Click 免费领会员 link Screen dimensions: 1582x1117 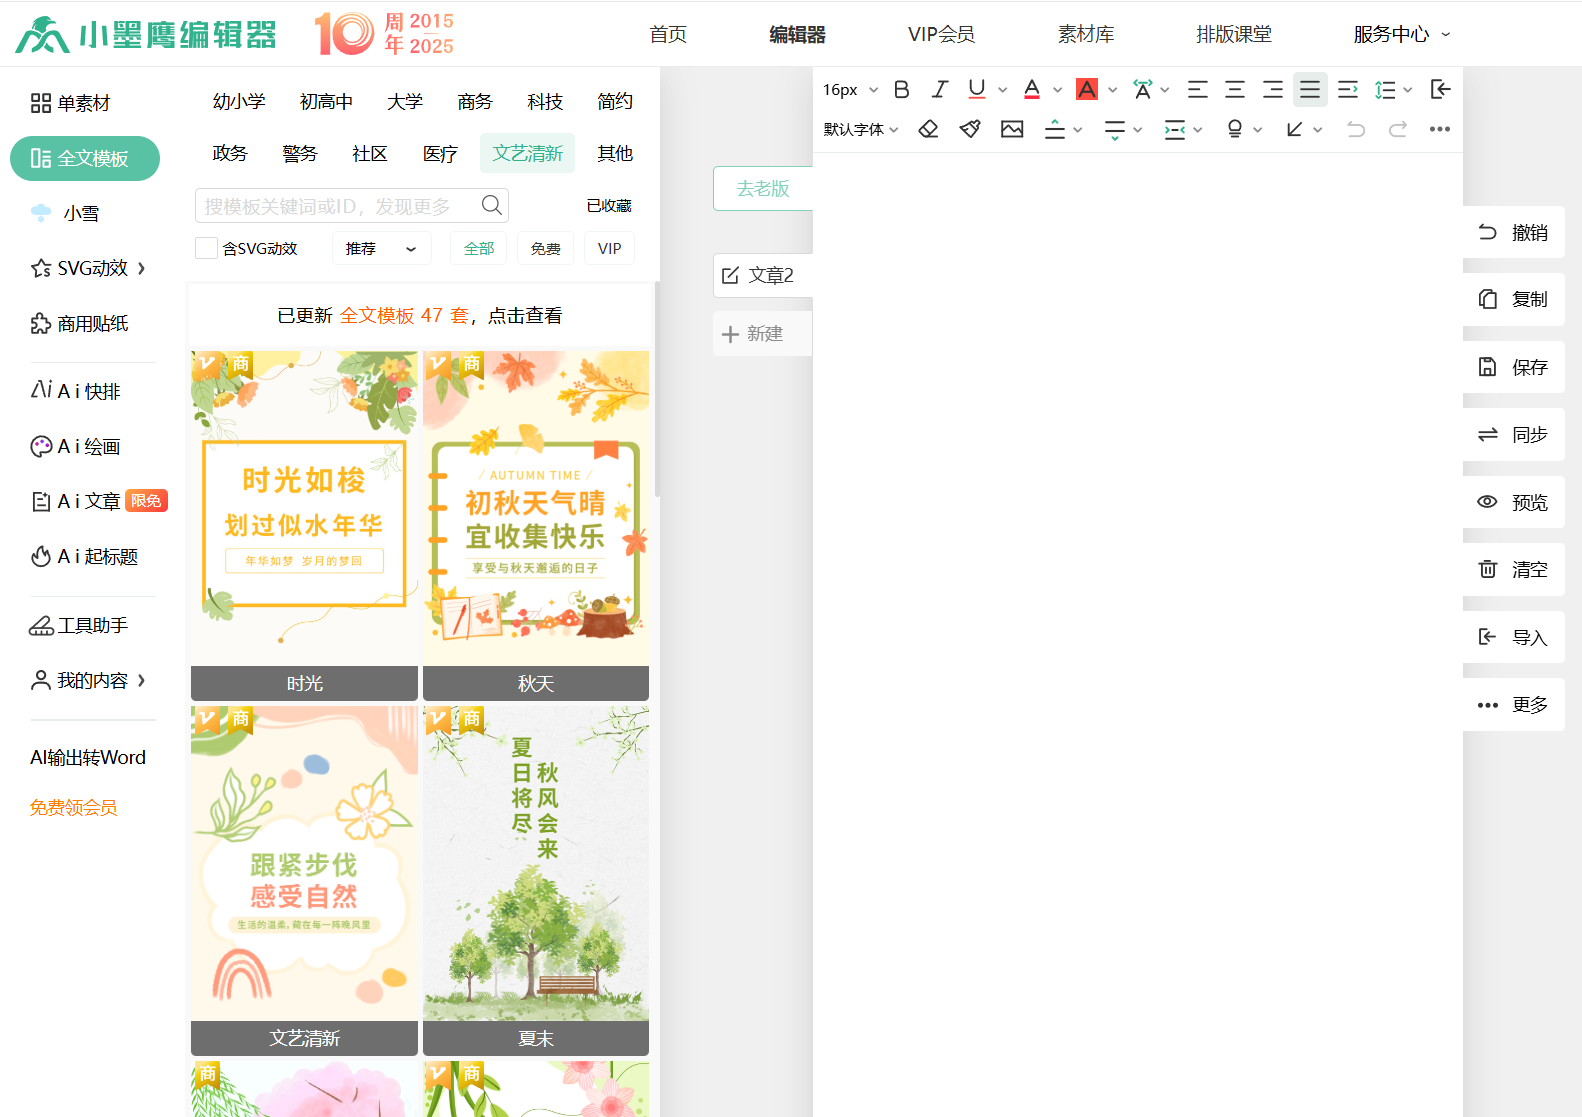73,807
